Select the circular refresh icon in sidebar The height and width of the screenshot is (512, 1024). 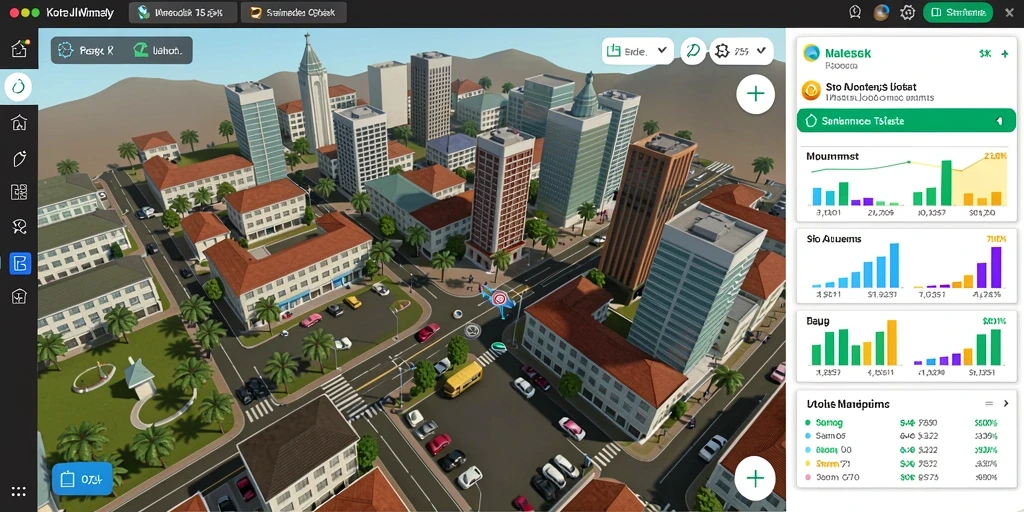[x=18, y=87]
